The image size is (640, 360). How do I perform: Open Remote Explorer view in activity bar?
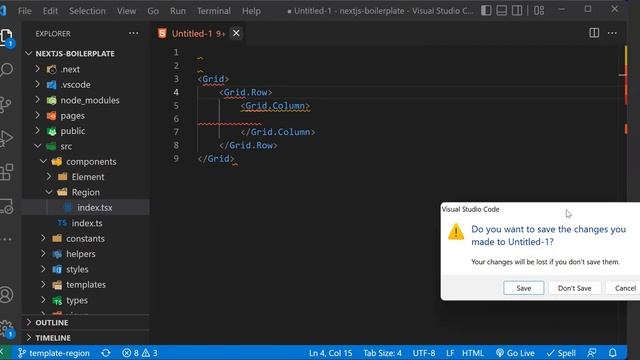pos(7,206)
